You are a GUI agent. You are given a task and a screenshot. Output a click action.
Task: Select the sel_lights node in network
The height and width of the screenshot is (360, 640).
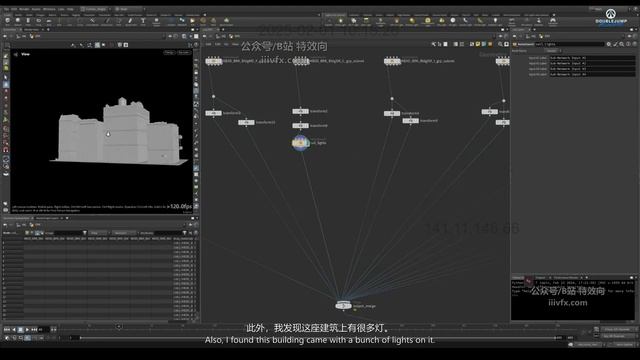(301, 143)
